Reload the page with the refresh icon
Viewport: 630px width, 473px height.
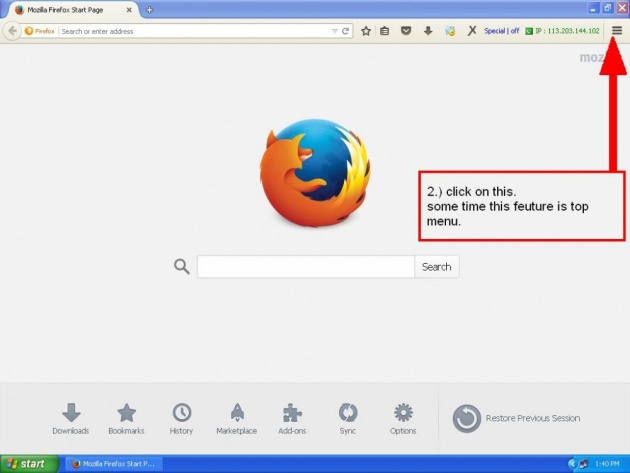tap(345, 31)
